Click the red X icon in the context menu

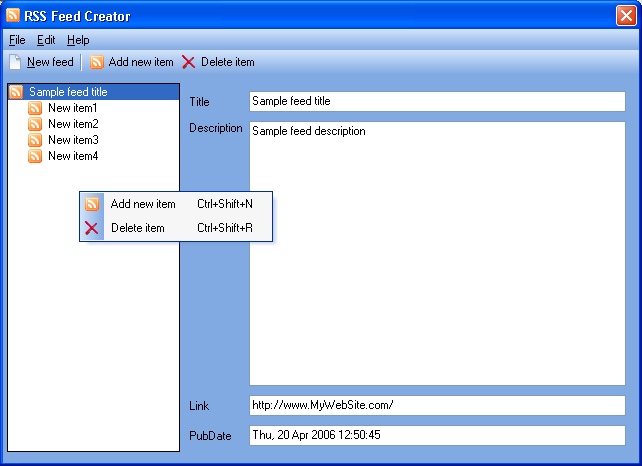[92, 228]
